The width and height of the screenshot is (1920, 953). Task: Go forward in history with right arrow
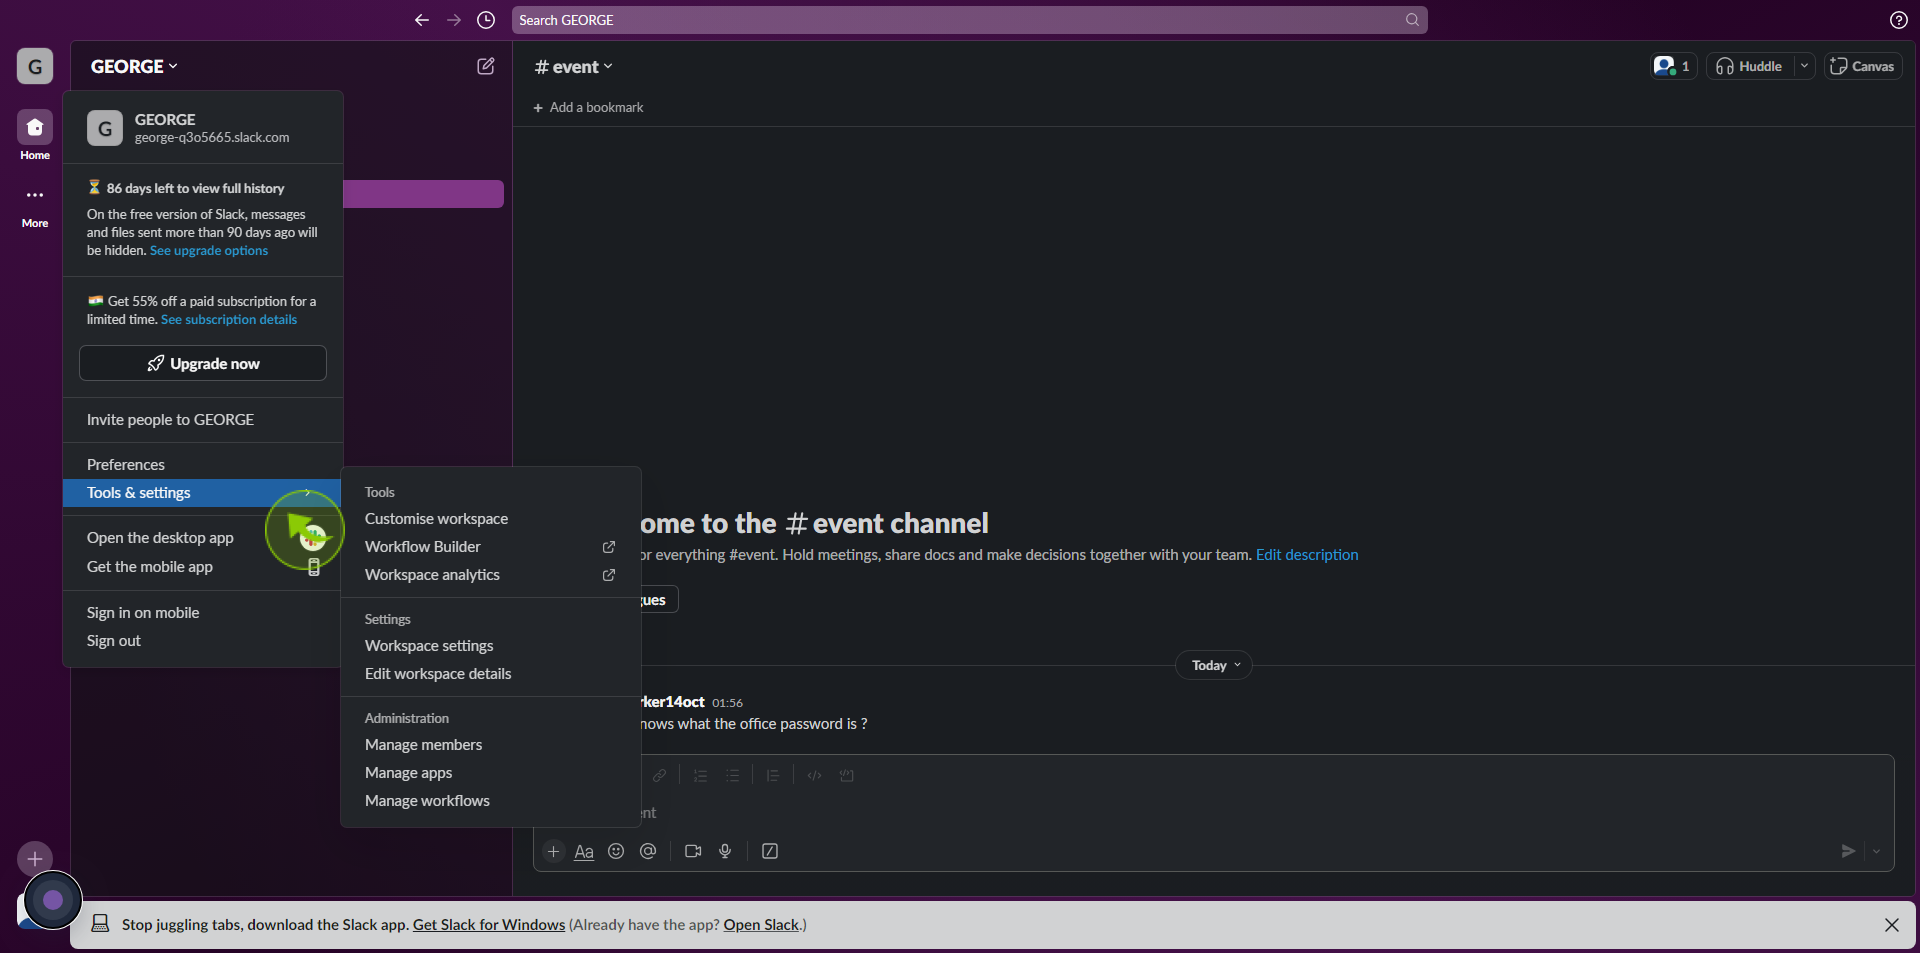point(454,20)
